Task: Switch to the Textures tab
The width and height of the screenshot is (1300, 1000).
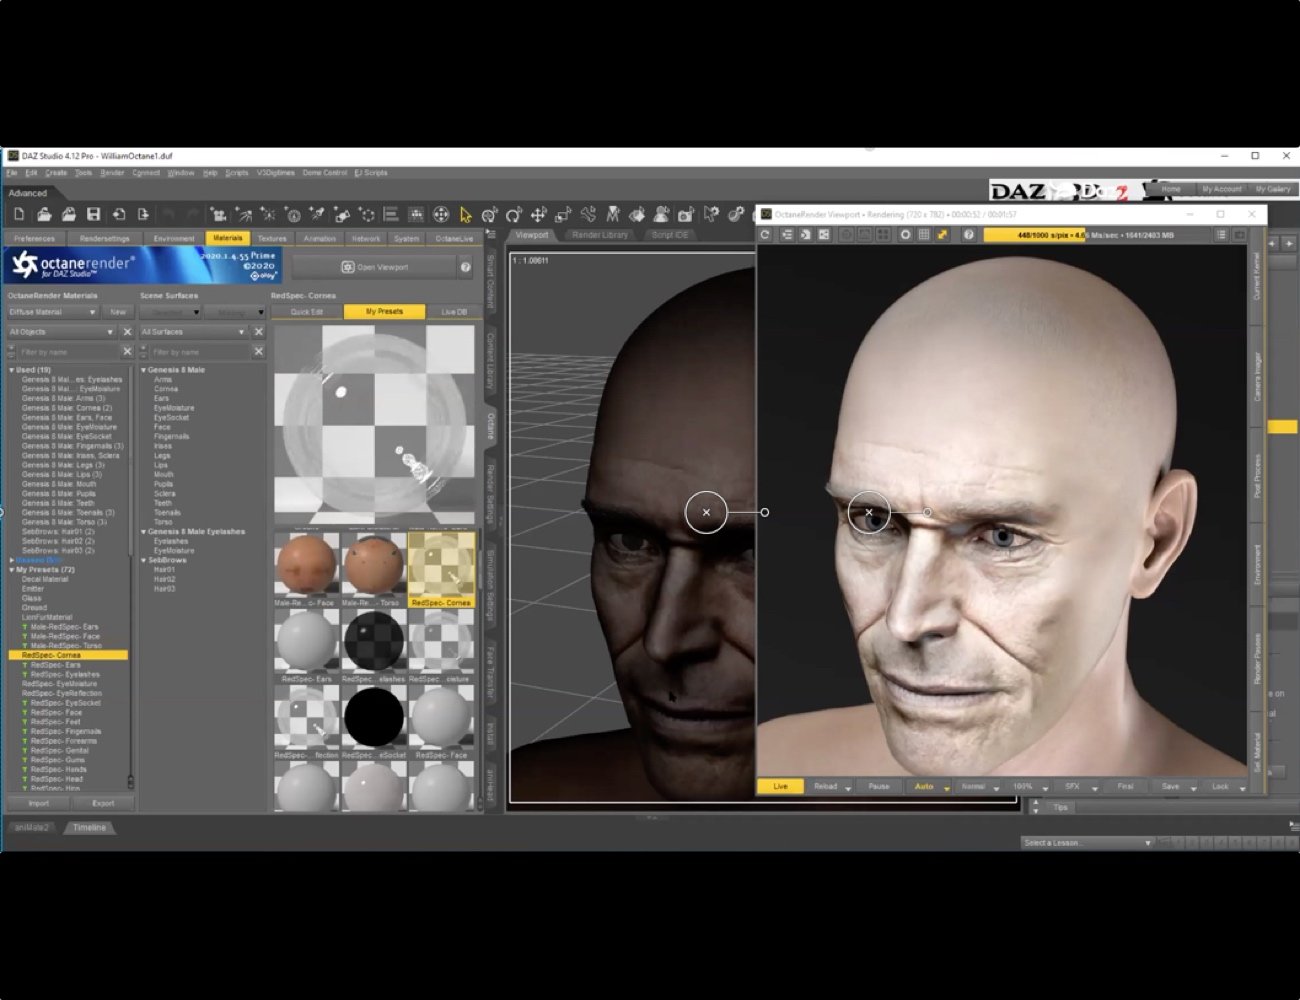Action: (x=272, y=239)
